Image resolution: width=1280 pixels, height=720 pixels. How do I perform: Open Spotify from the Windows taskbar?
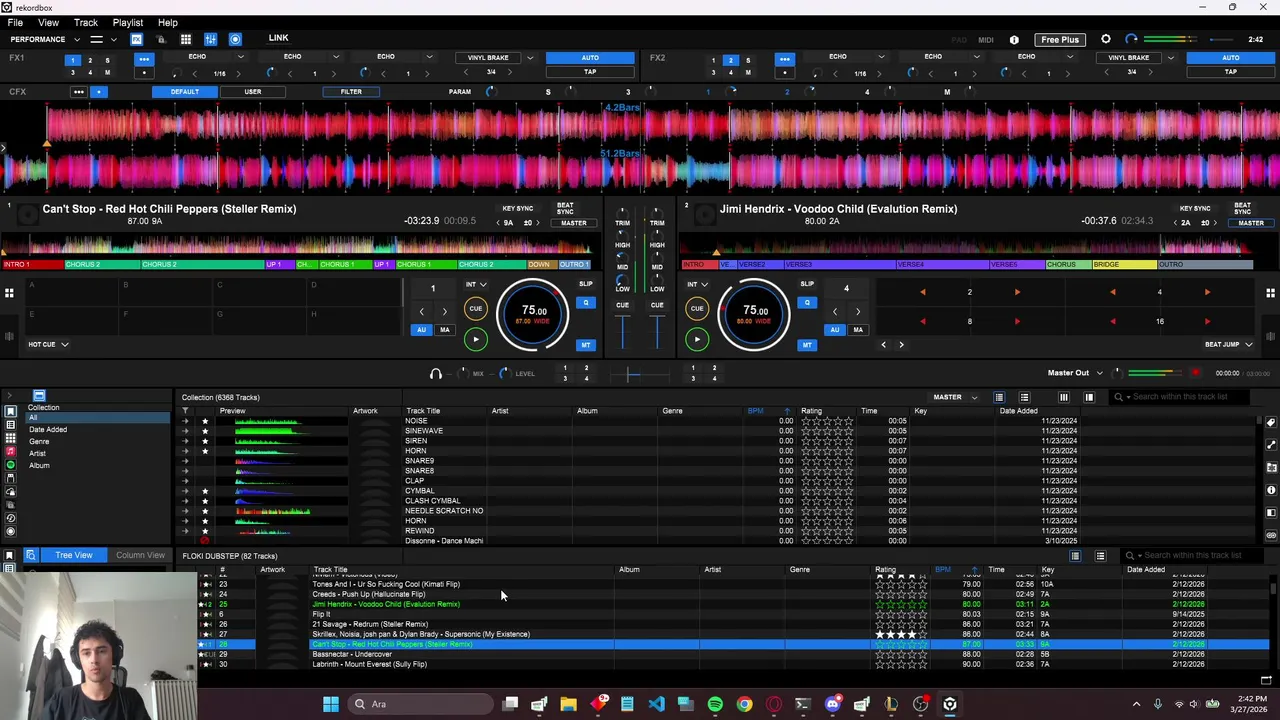[x=715, y=704]
